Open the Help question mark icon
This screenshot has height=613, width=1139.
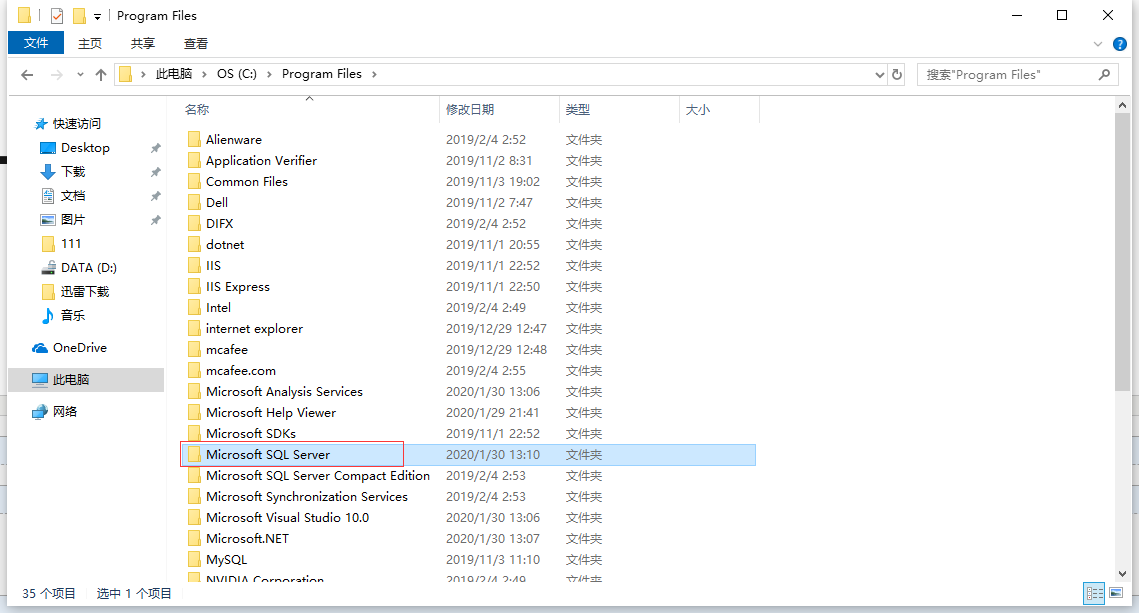tap(1119, 44)
